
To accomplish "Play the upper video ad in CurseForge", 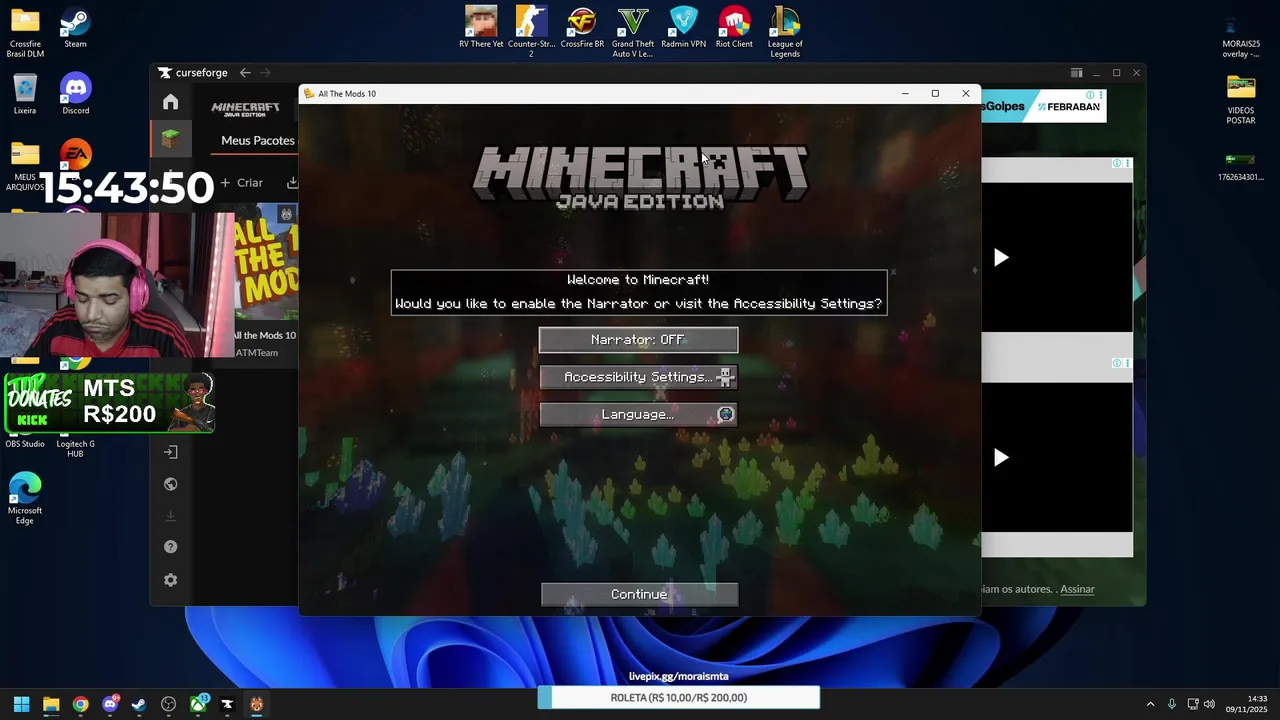I will (x=1001, y=258).
